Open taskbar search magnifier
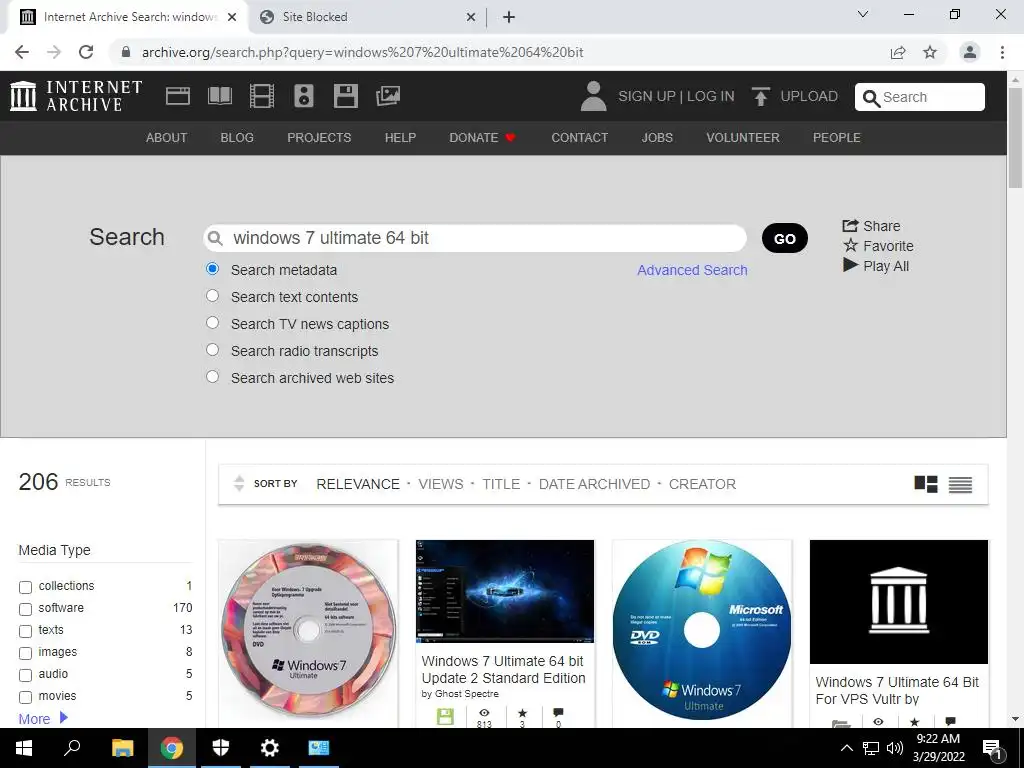Image resolution: width=1024 pixels, height=768 pixels. [x=72, y=748]
